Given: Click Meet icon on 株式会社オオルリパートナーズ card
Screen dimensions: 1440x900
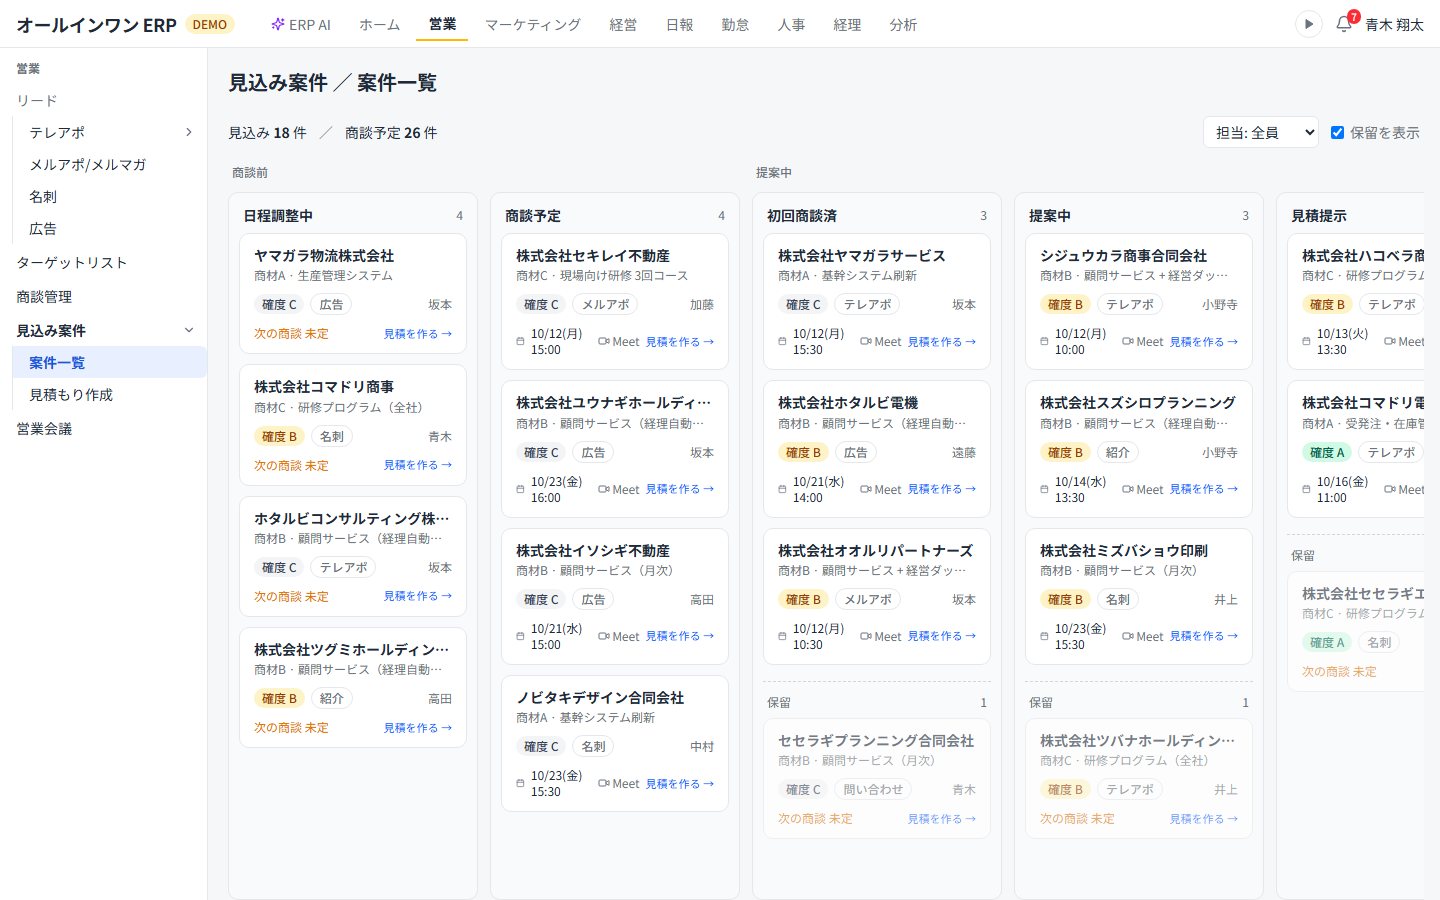Looking at the screenshot, I should click(866, 636).
